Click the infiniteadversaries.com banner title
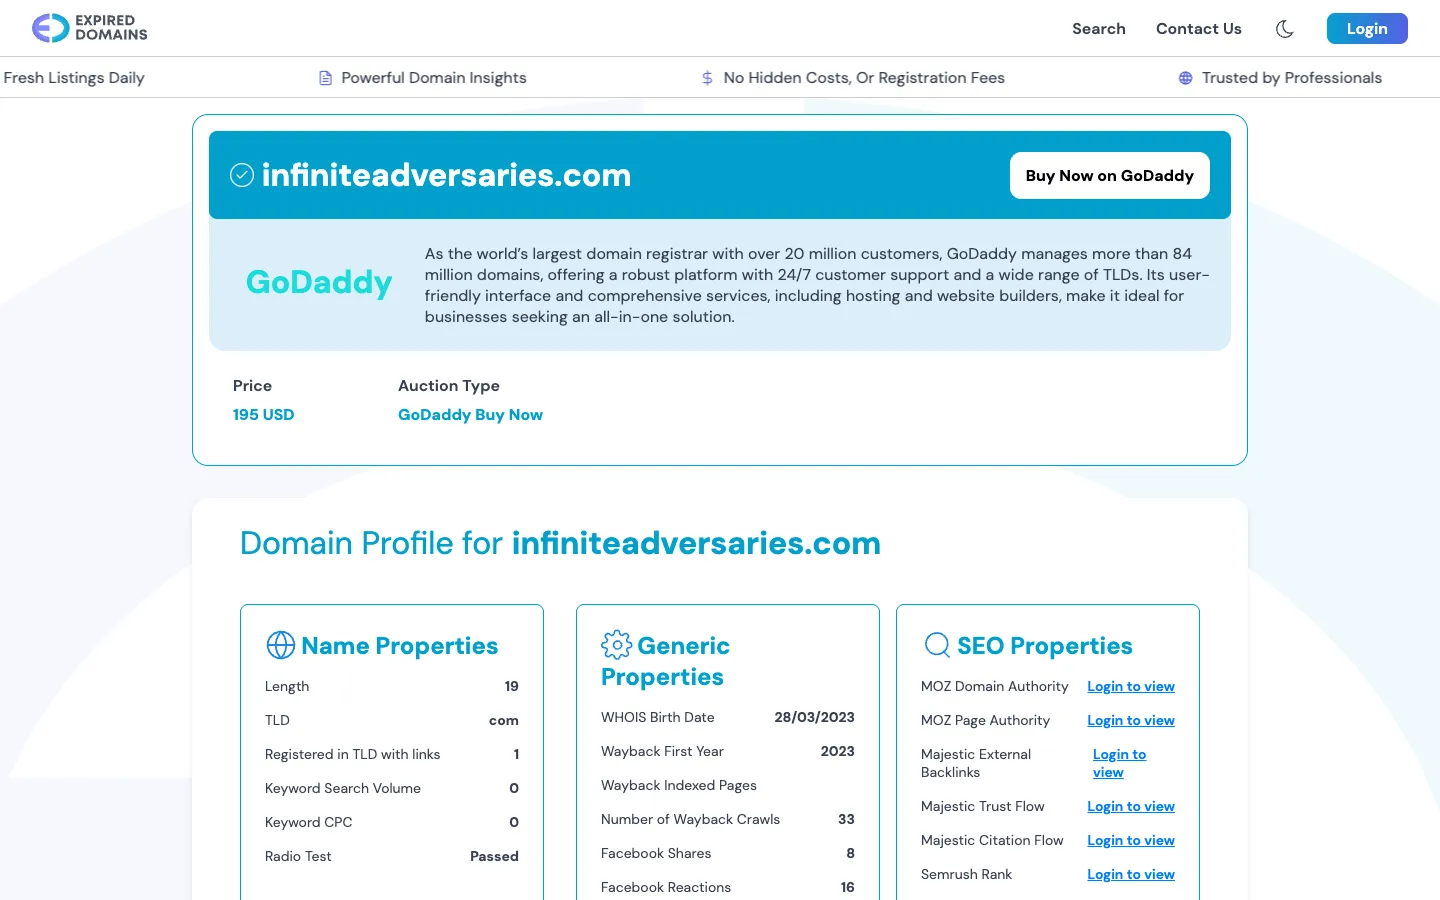This screenshot has height=900, width=1440. [x=446, y=175]
